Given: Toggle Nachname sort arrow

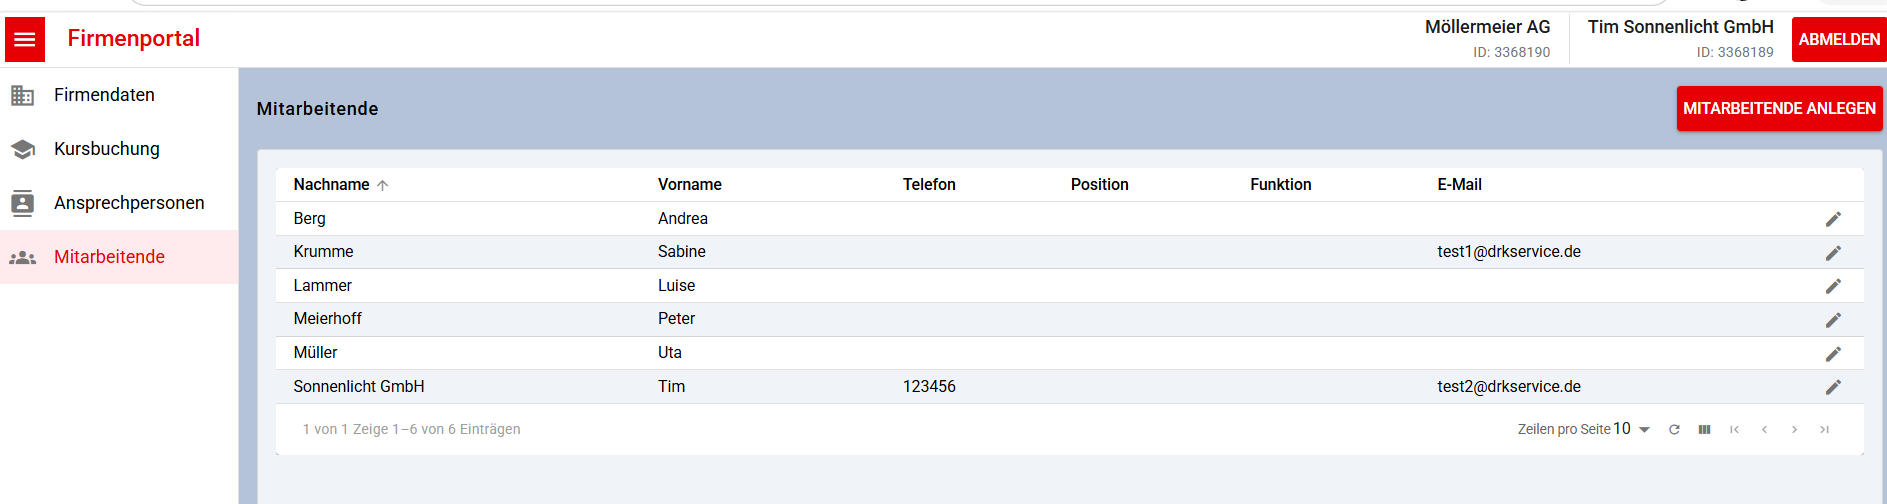Looking at the screenshot, I should (x=382, y=185).
